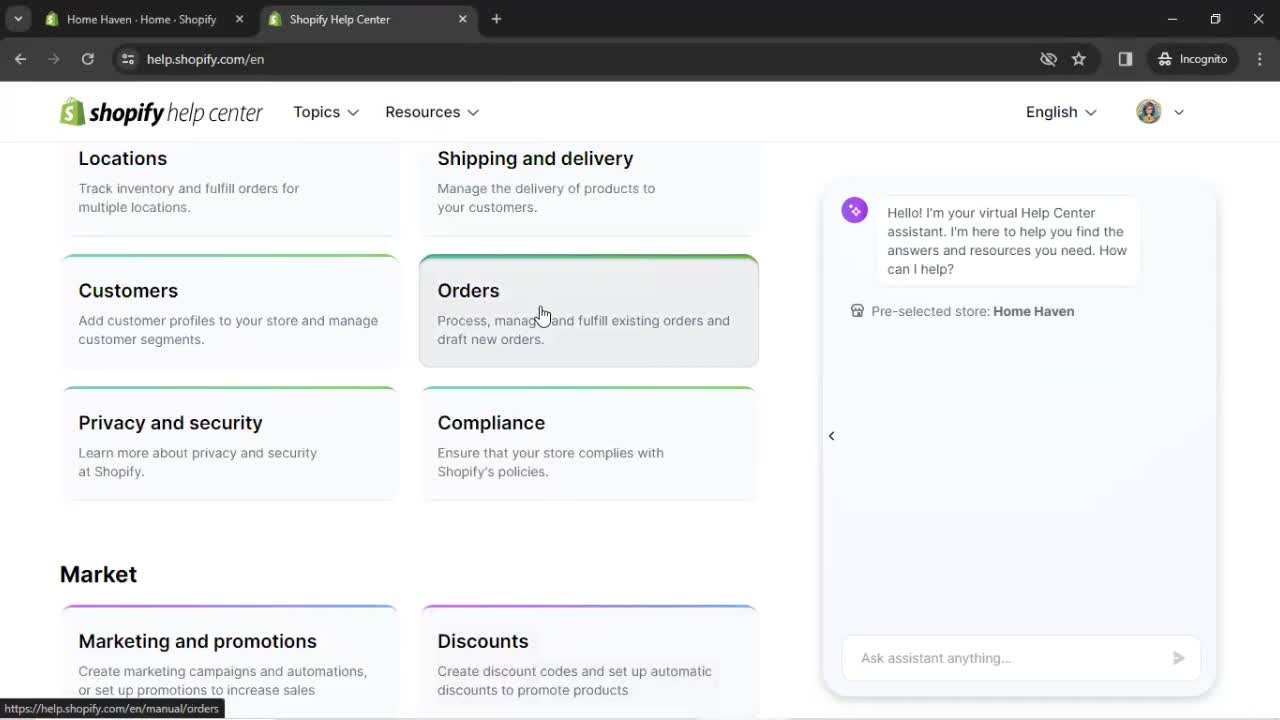Open the Chrome three-dot menu
The image size is (1280, 720).
(1260, 59)
